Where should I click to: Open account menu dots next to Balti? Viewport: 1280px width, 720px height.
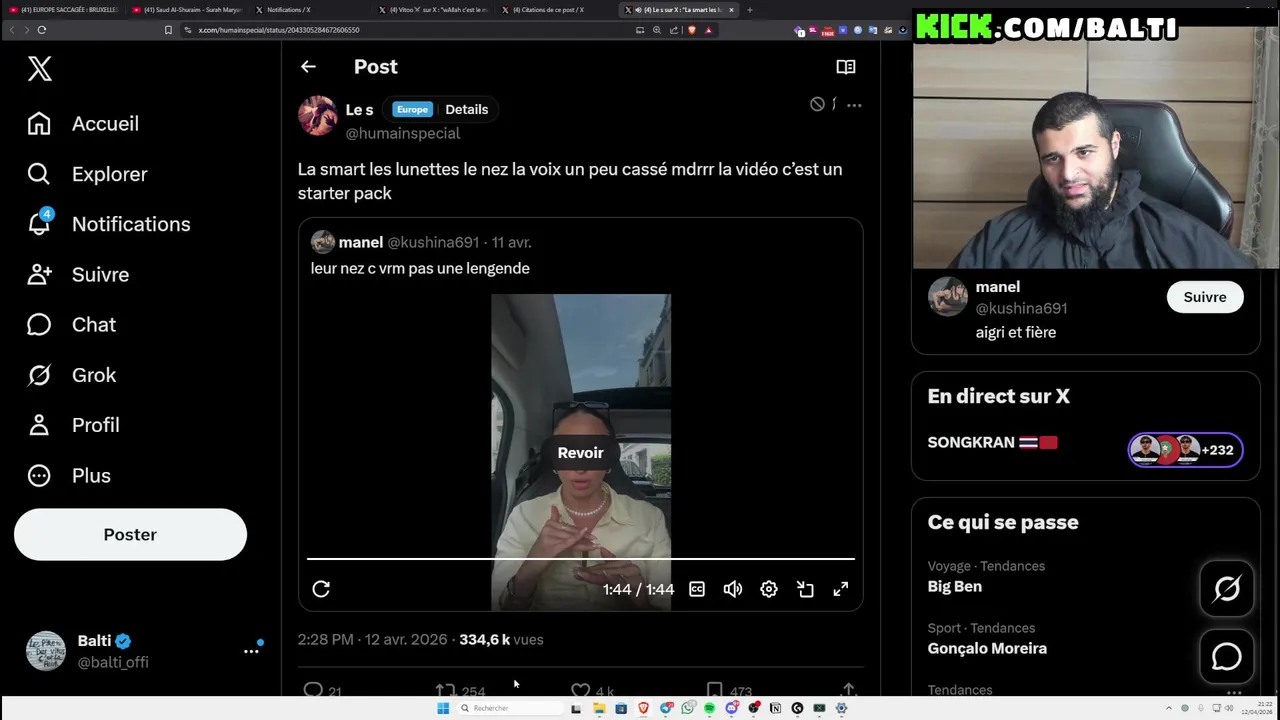pos(251,651)
